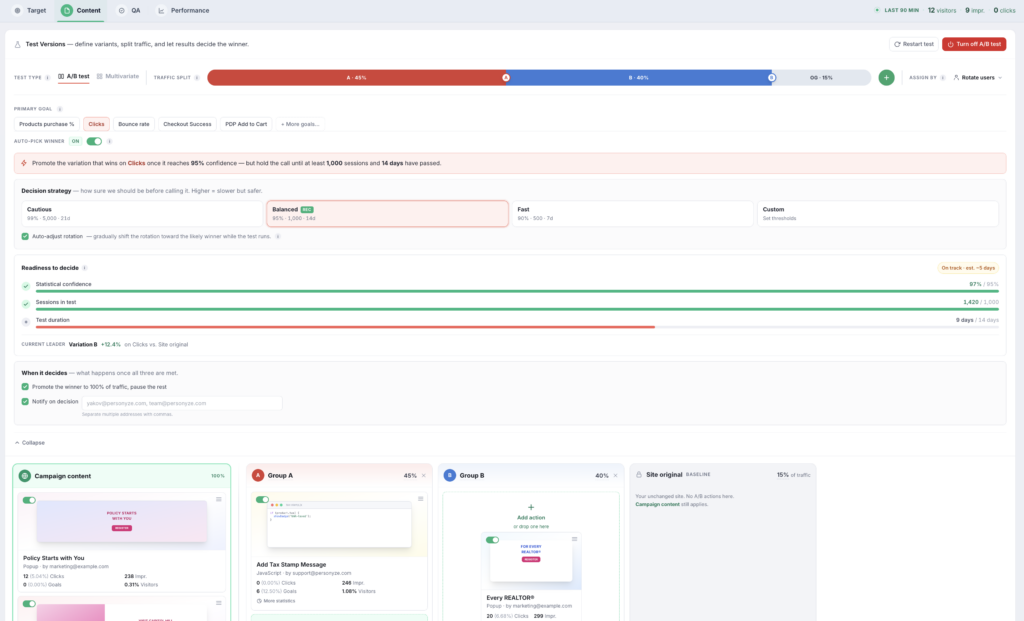Click the blue B badge of Group B
Screen dimensions: 1024x621
tap(449, 475)
